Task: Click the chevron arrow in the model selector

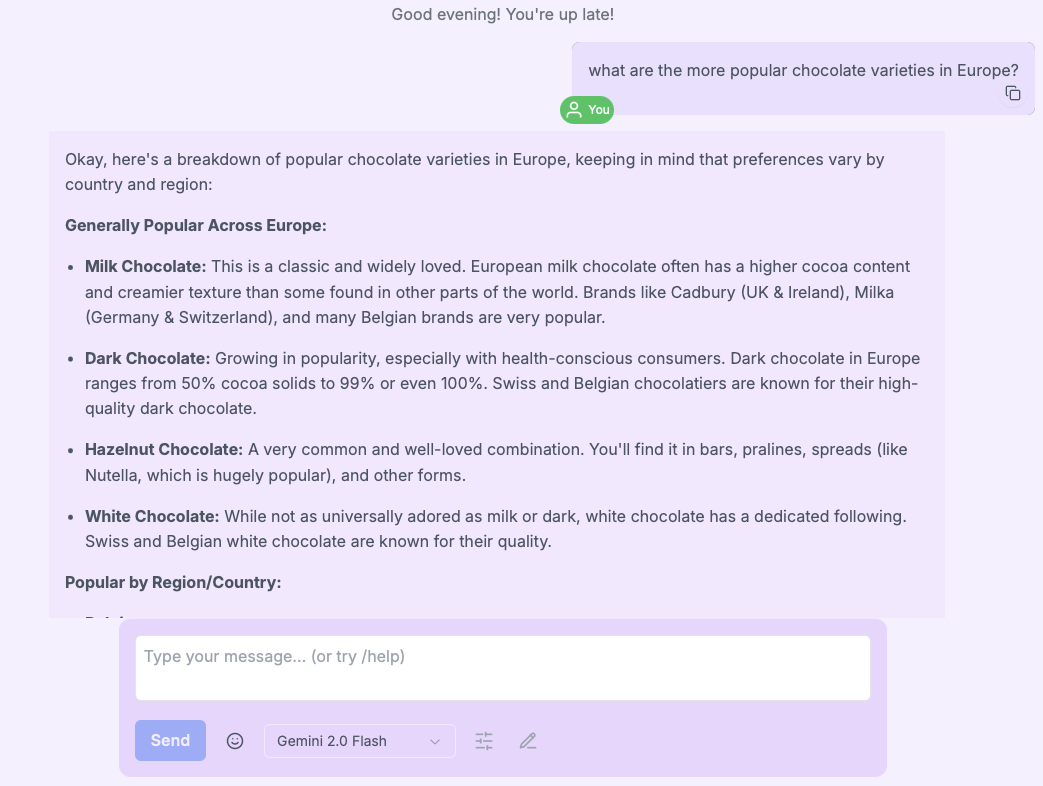Action: 435,741
